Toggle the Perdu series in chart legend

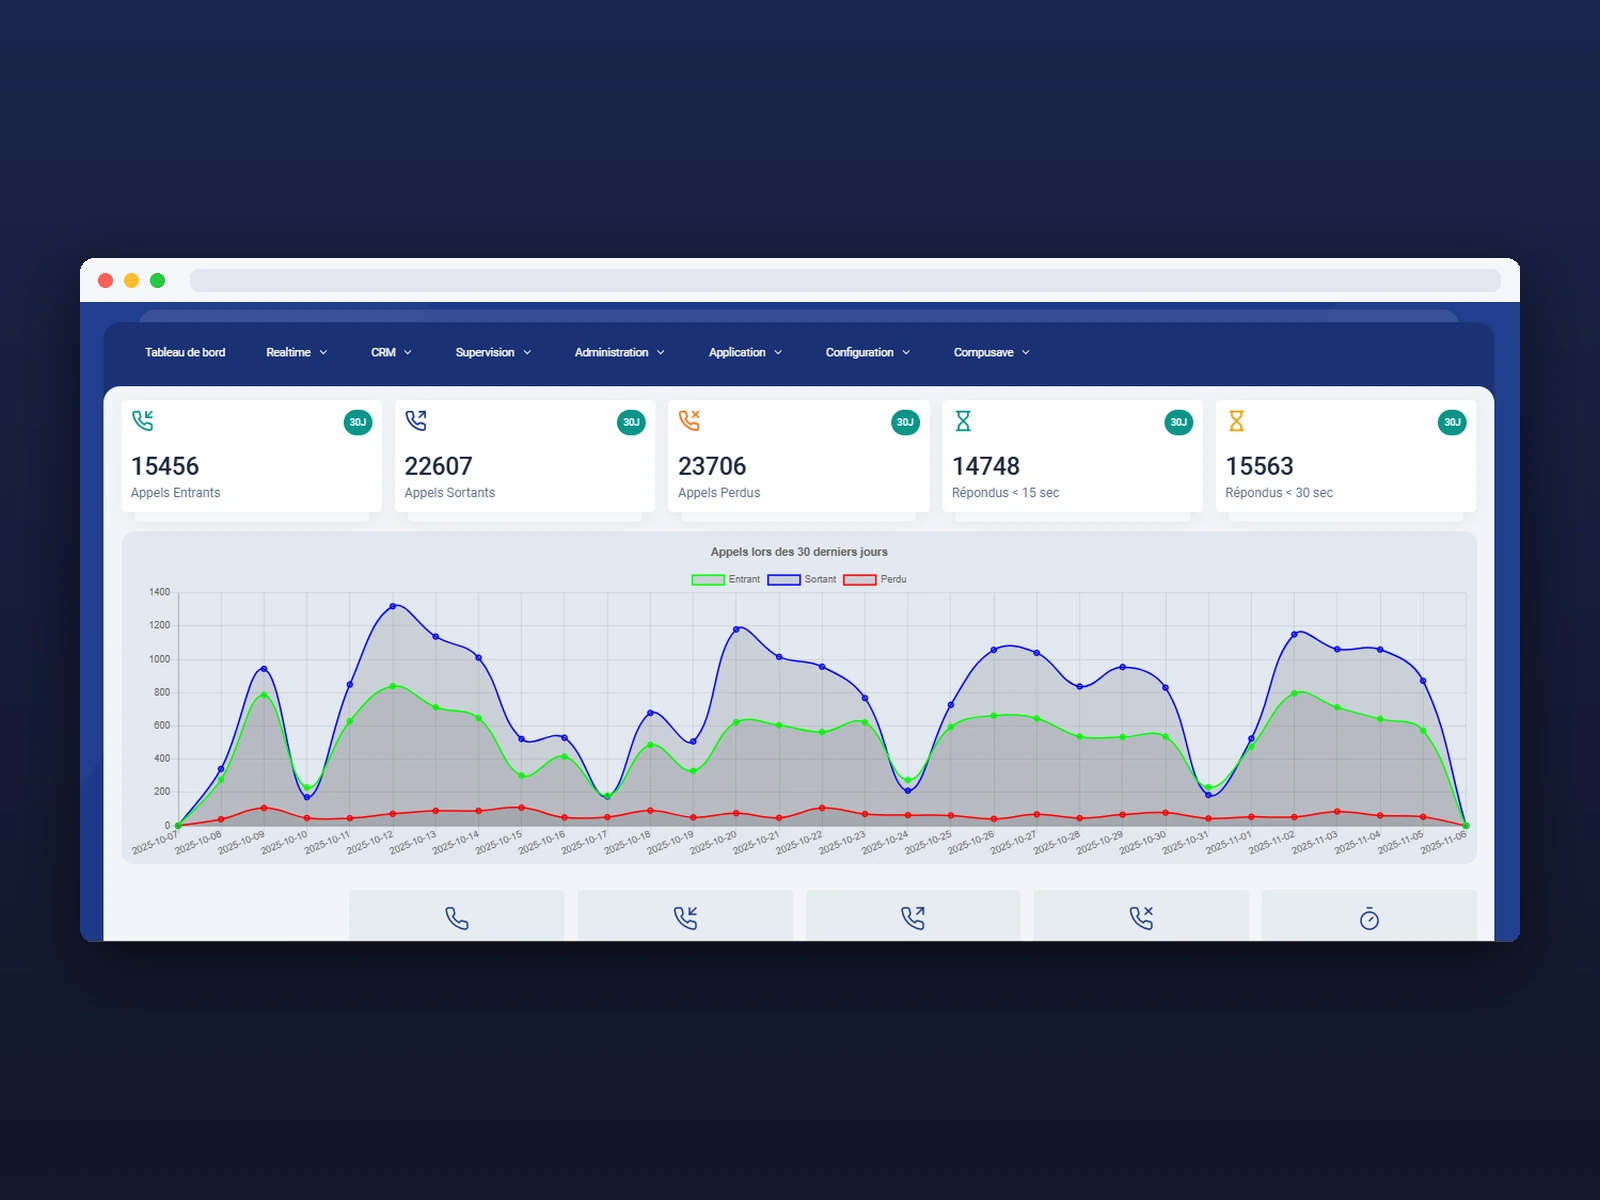[875, 580]
